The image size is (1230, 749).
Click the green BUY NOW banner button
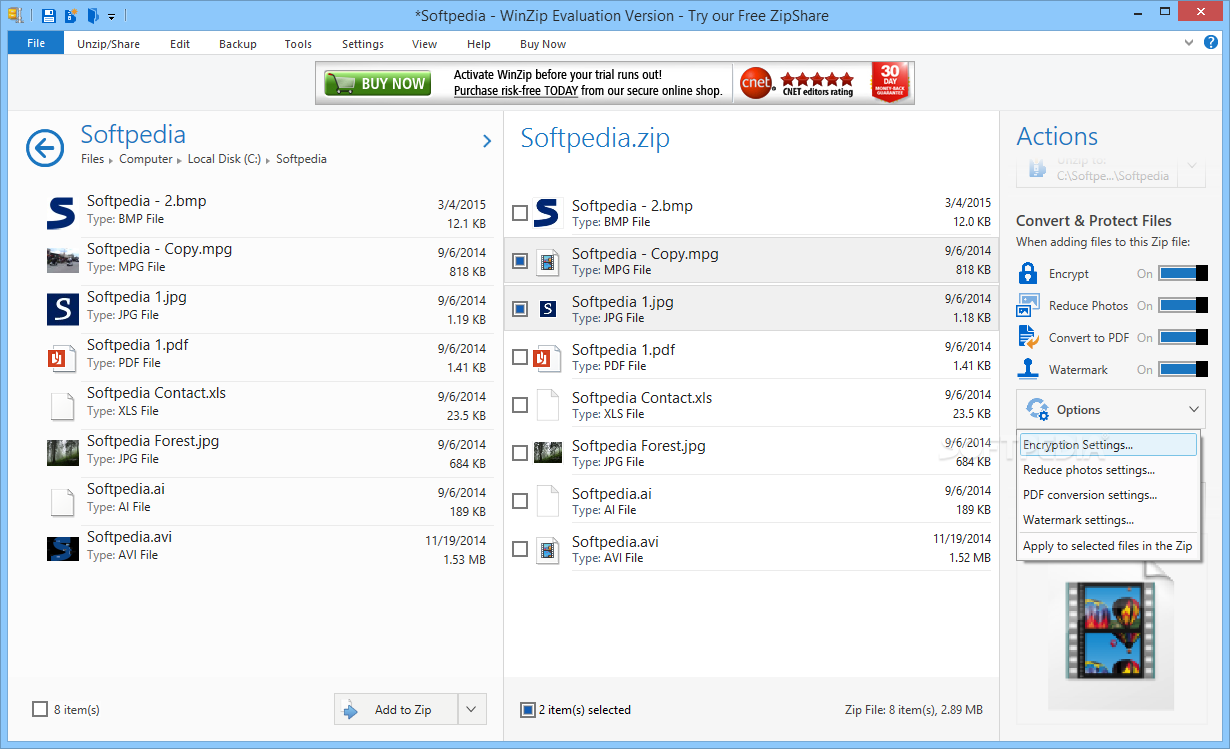point(378,83)
